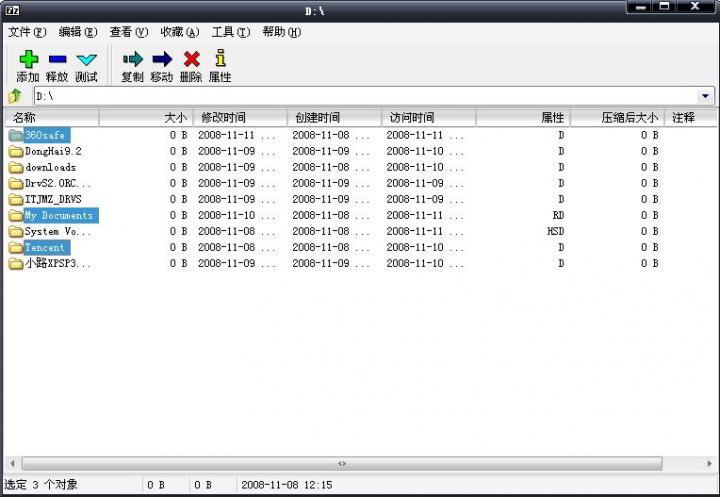Expand the address bar path dropdown
Image resolution: width=720 pixels, height=497 pixels.
pyautogui.click(x=706, y=96)
